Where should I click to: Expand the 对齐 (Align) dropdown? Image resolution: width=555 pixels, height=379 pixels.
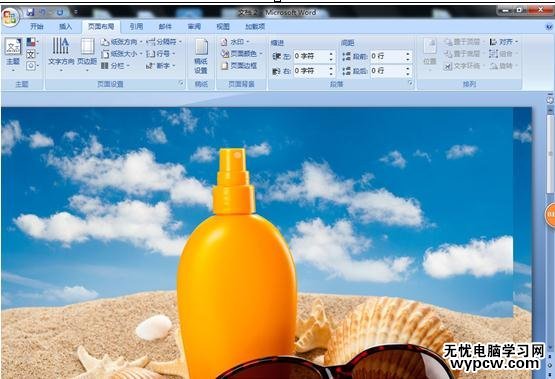point(504,42)
